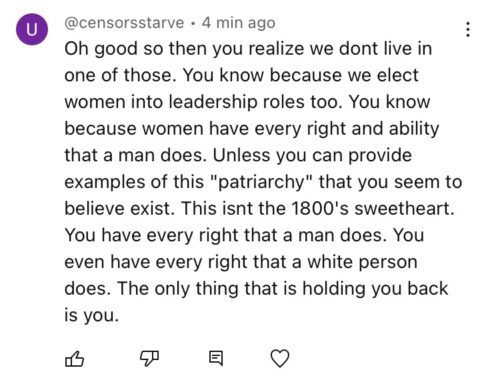
Task: Open the three-dot options menu
Action: tap(468, 29)
